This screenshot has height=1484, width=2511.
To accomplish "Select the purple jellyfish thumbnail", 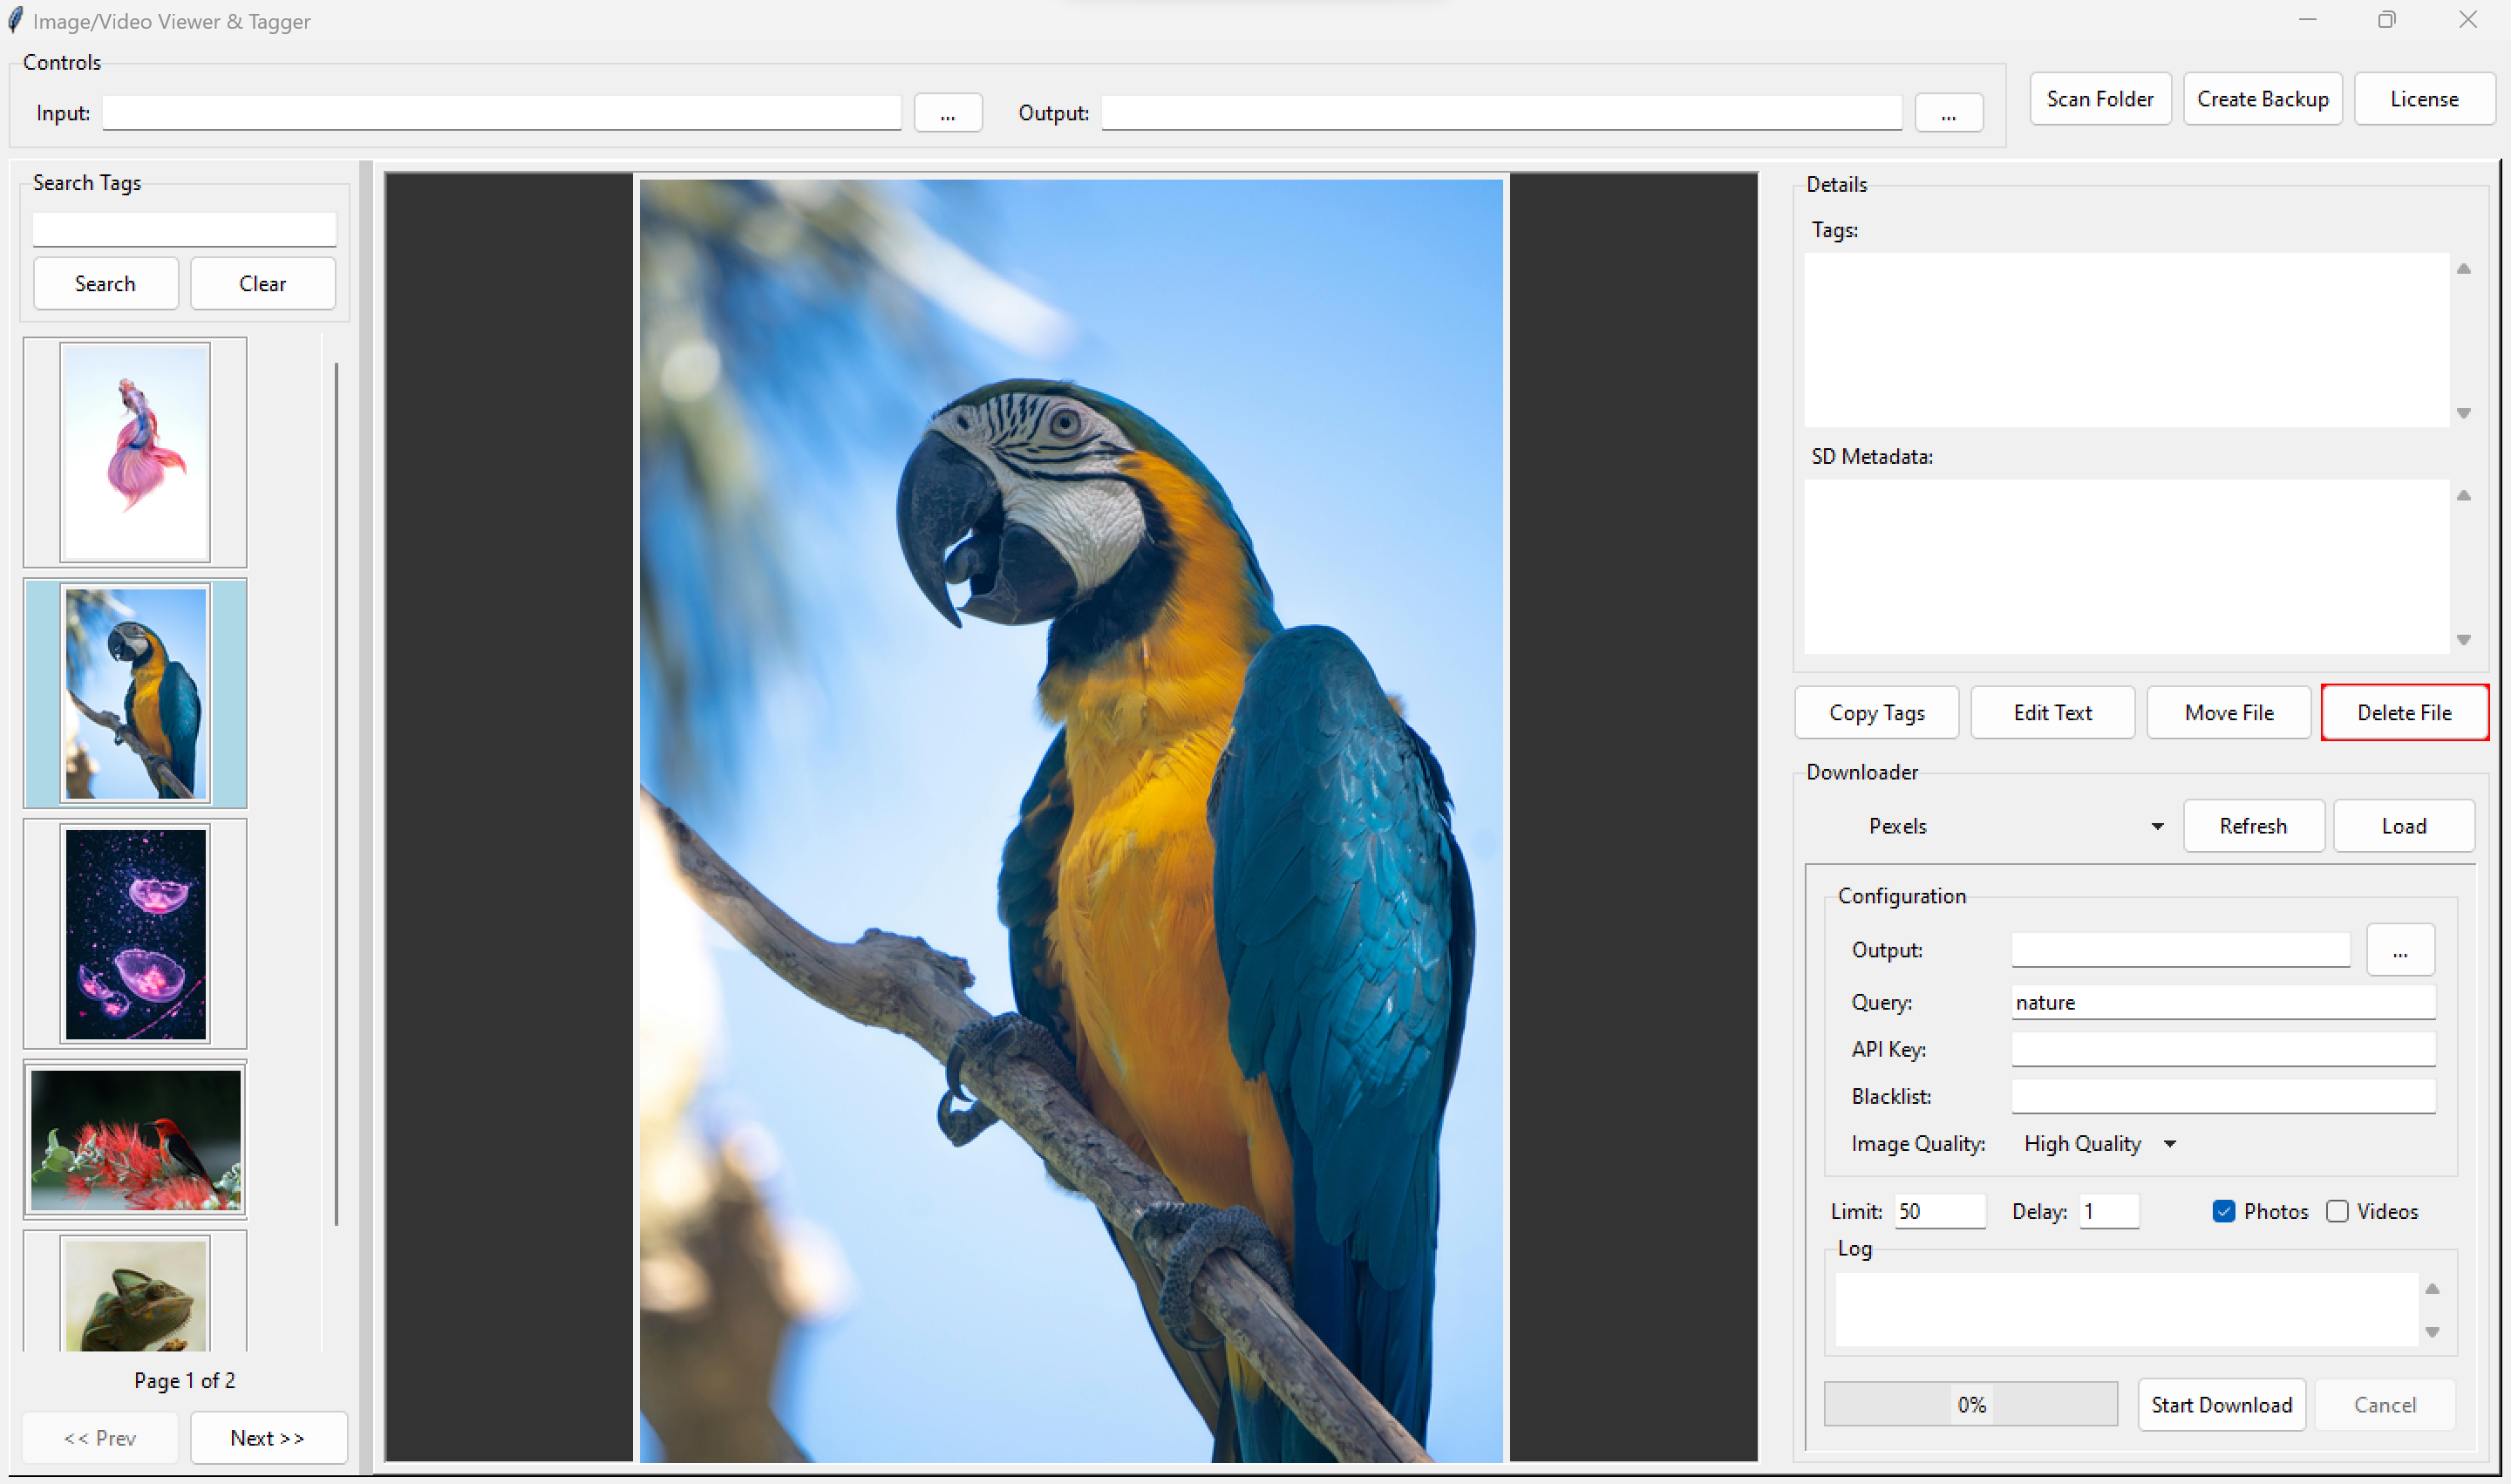I will click(x=135, y=934).
